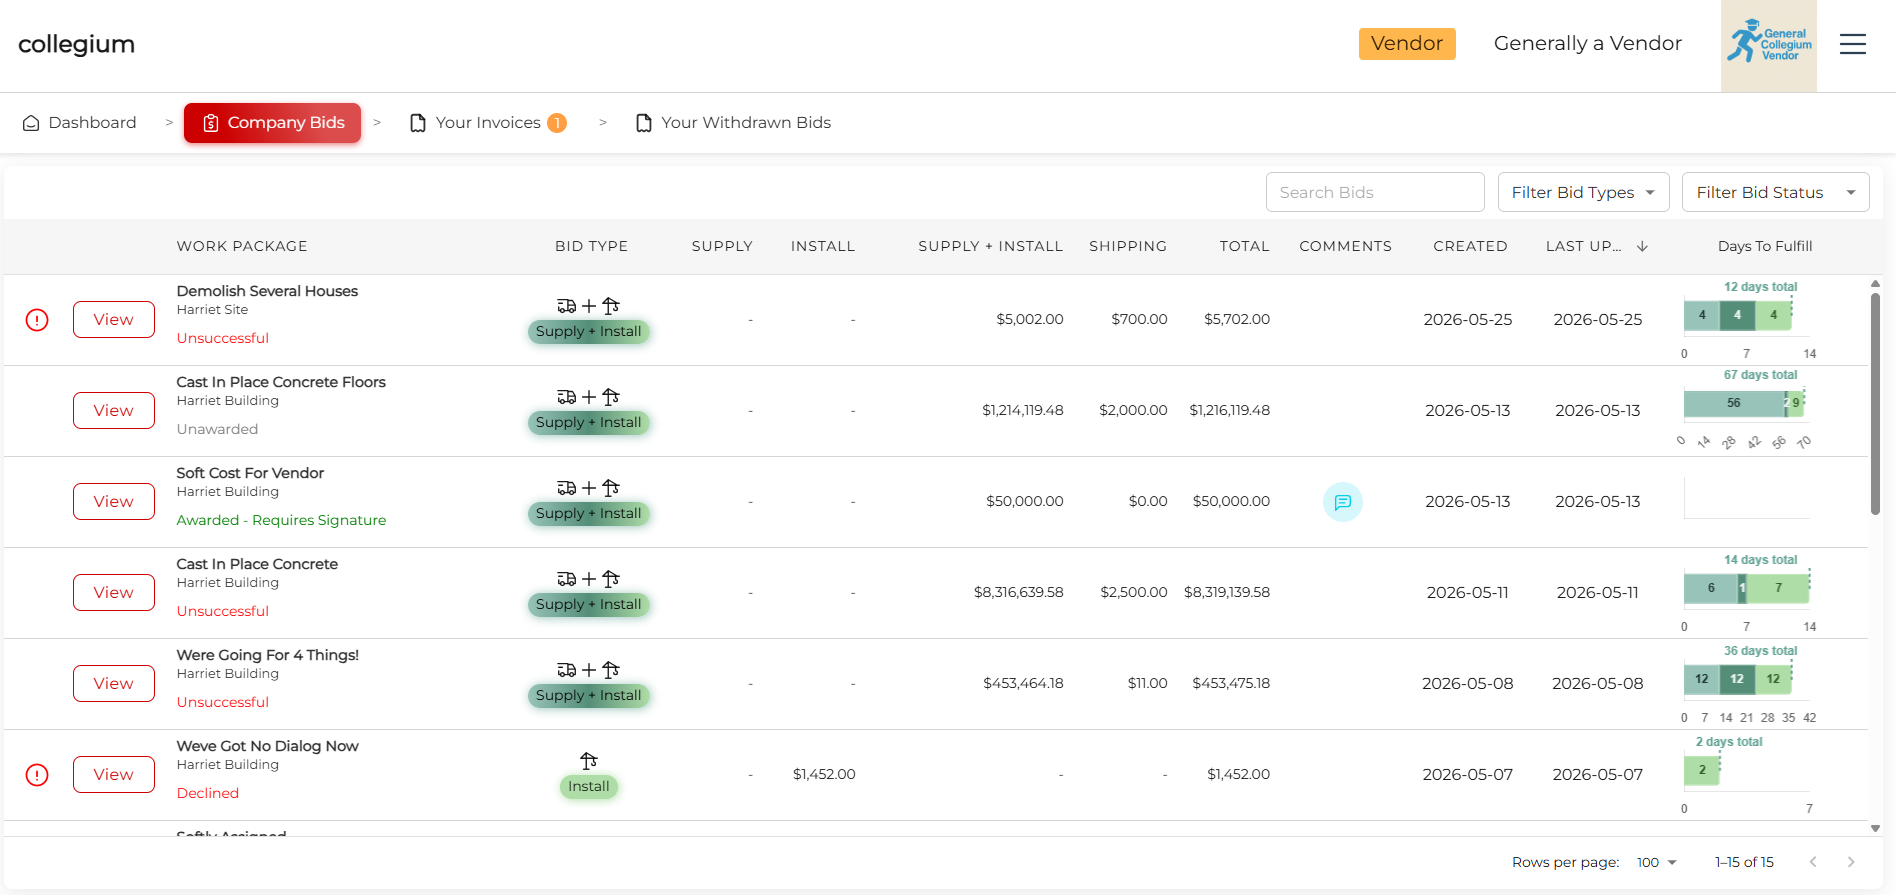This screenshot has height=895, width=1896.
Task: Open the comment bubble on Soft Cost For Vendor
Action: coord(1342,502)
